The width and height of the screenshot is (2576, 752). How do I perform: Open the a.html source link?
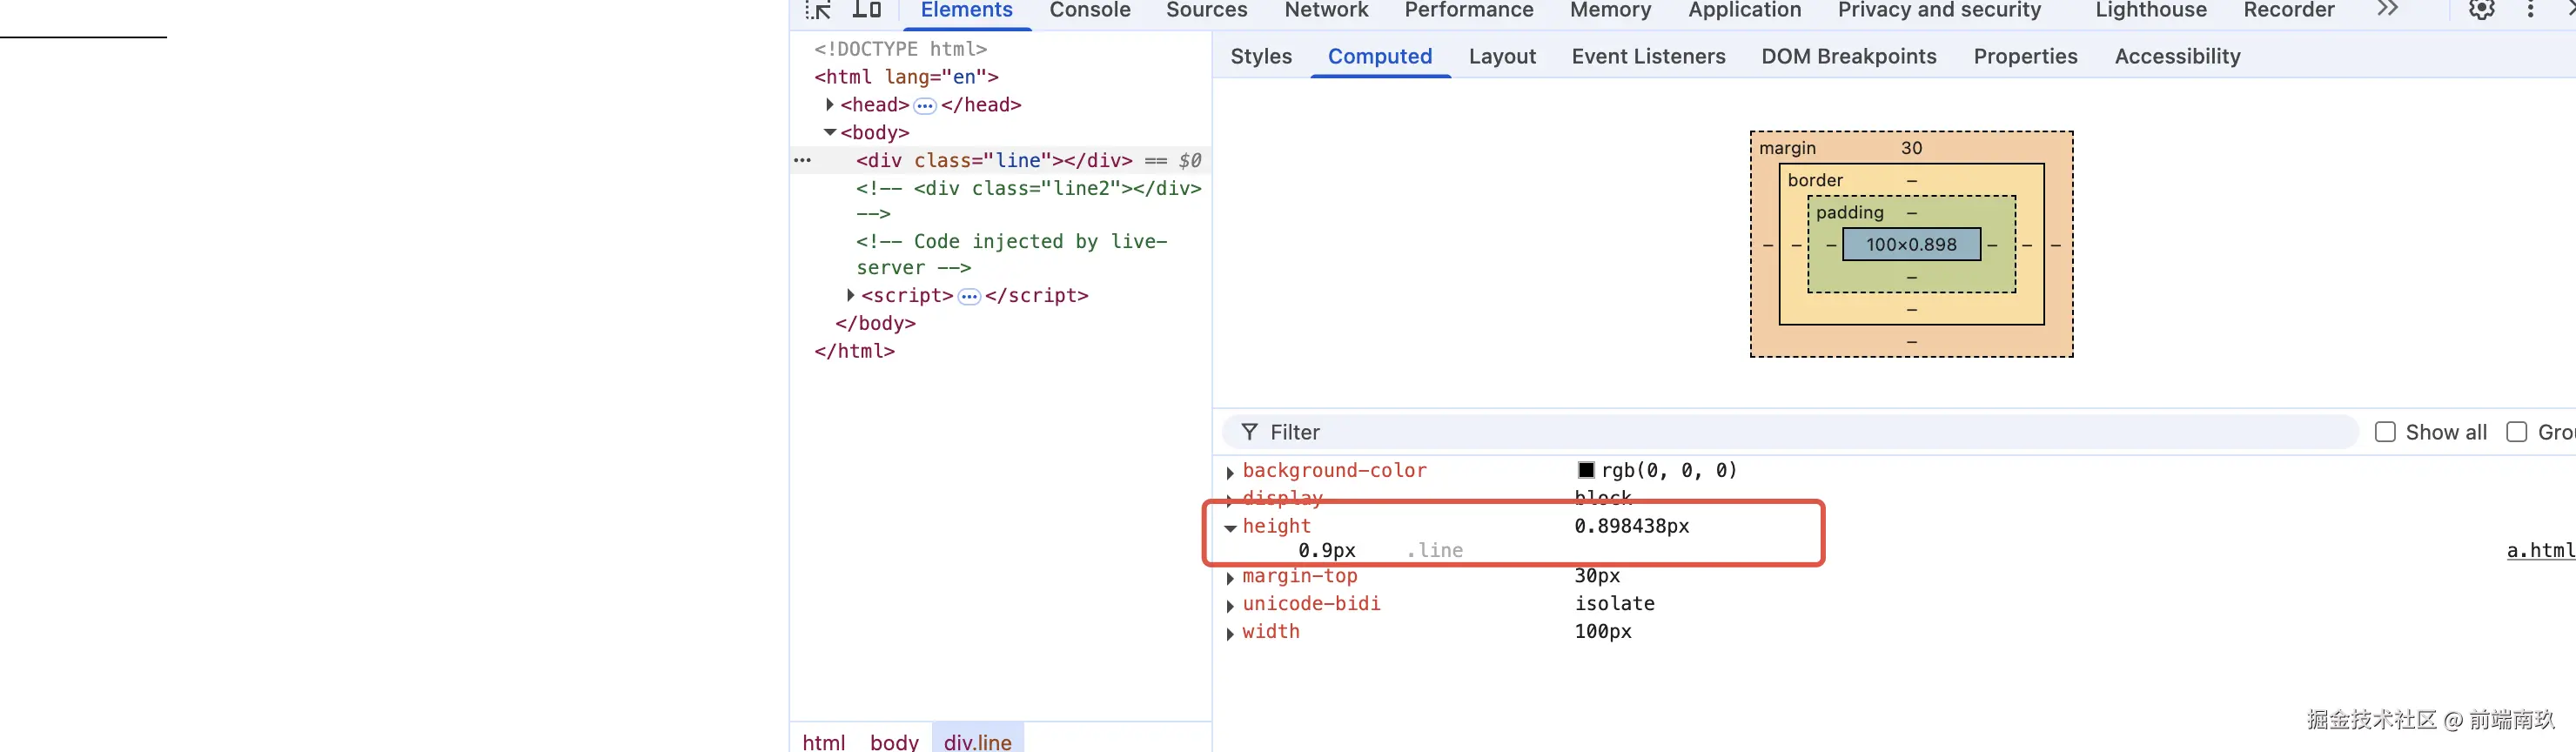pos(2540,550)
